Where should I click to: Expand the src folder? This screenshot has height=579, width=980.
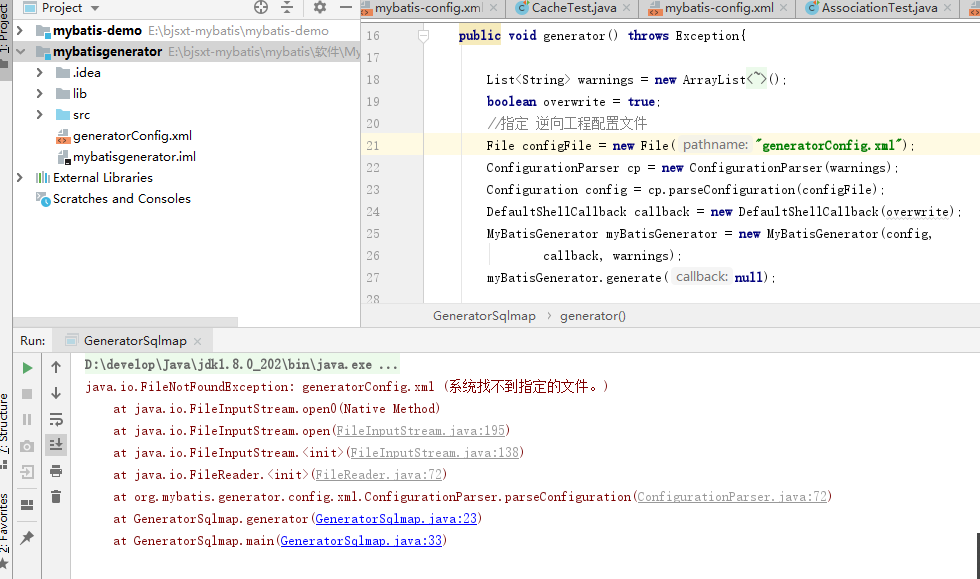click(39, 114)
